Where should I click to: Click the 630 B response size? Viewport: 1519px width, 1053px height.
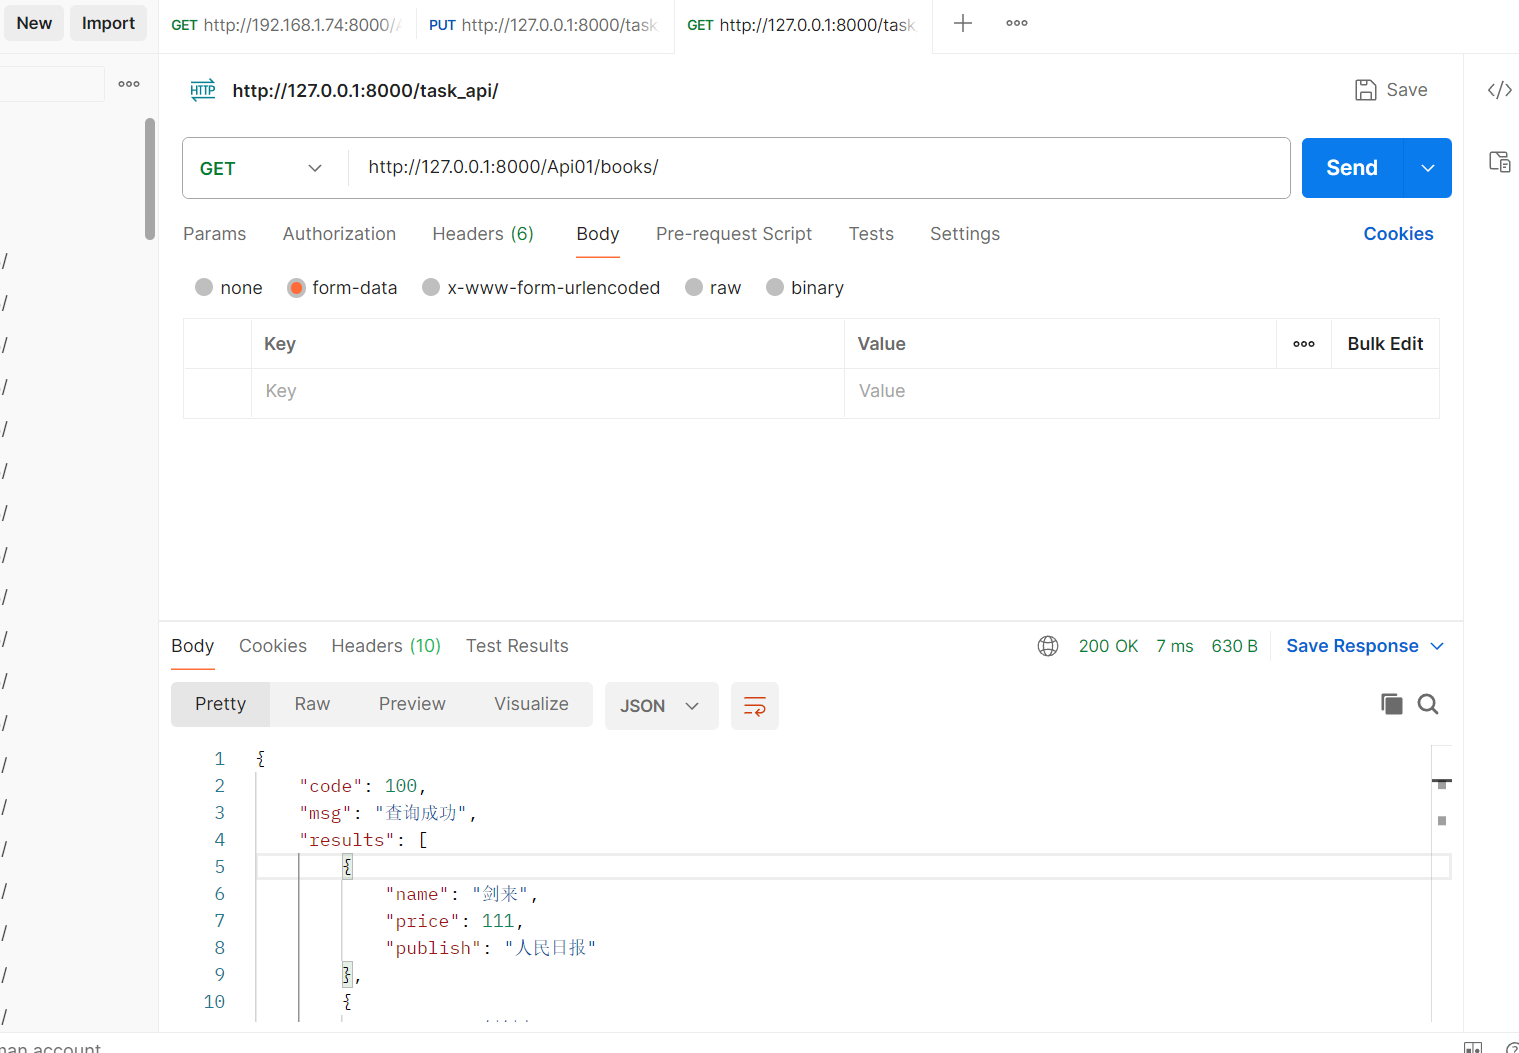coord(1234,646)
